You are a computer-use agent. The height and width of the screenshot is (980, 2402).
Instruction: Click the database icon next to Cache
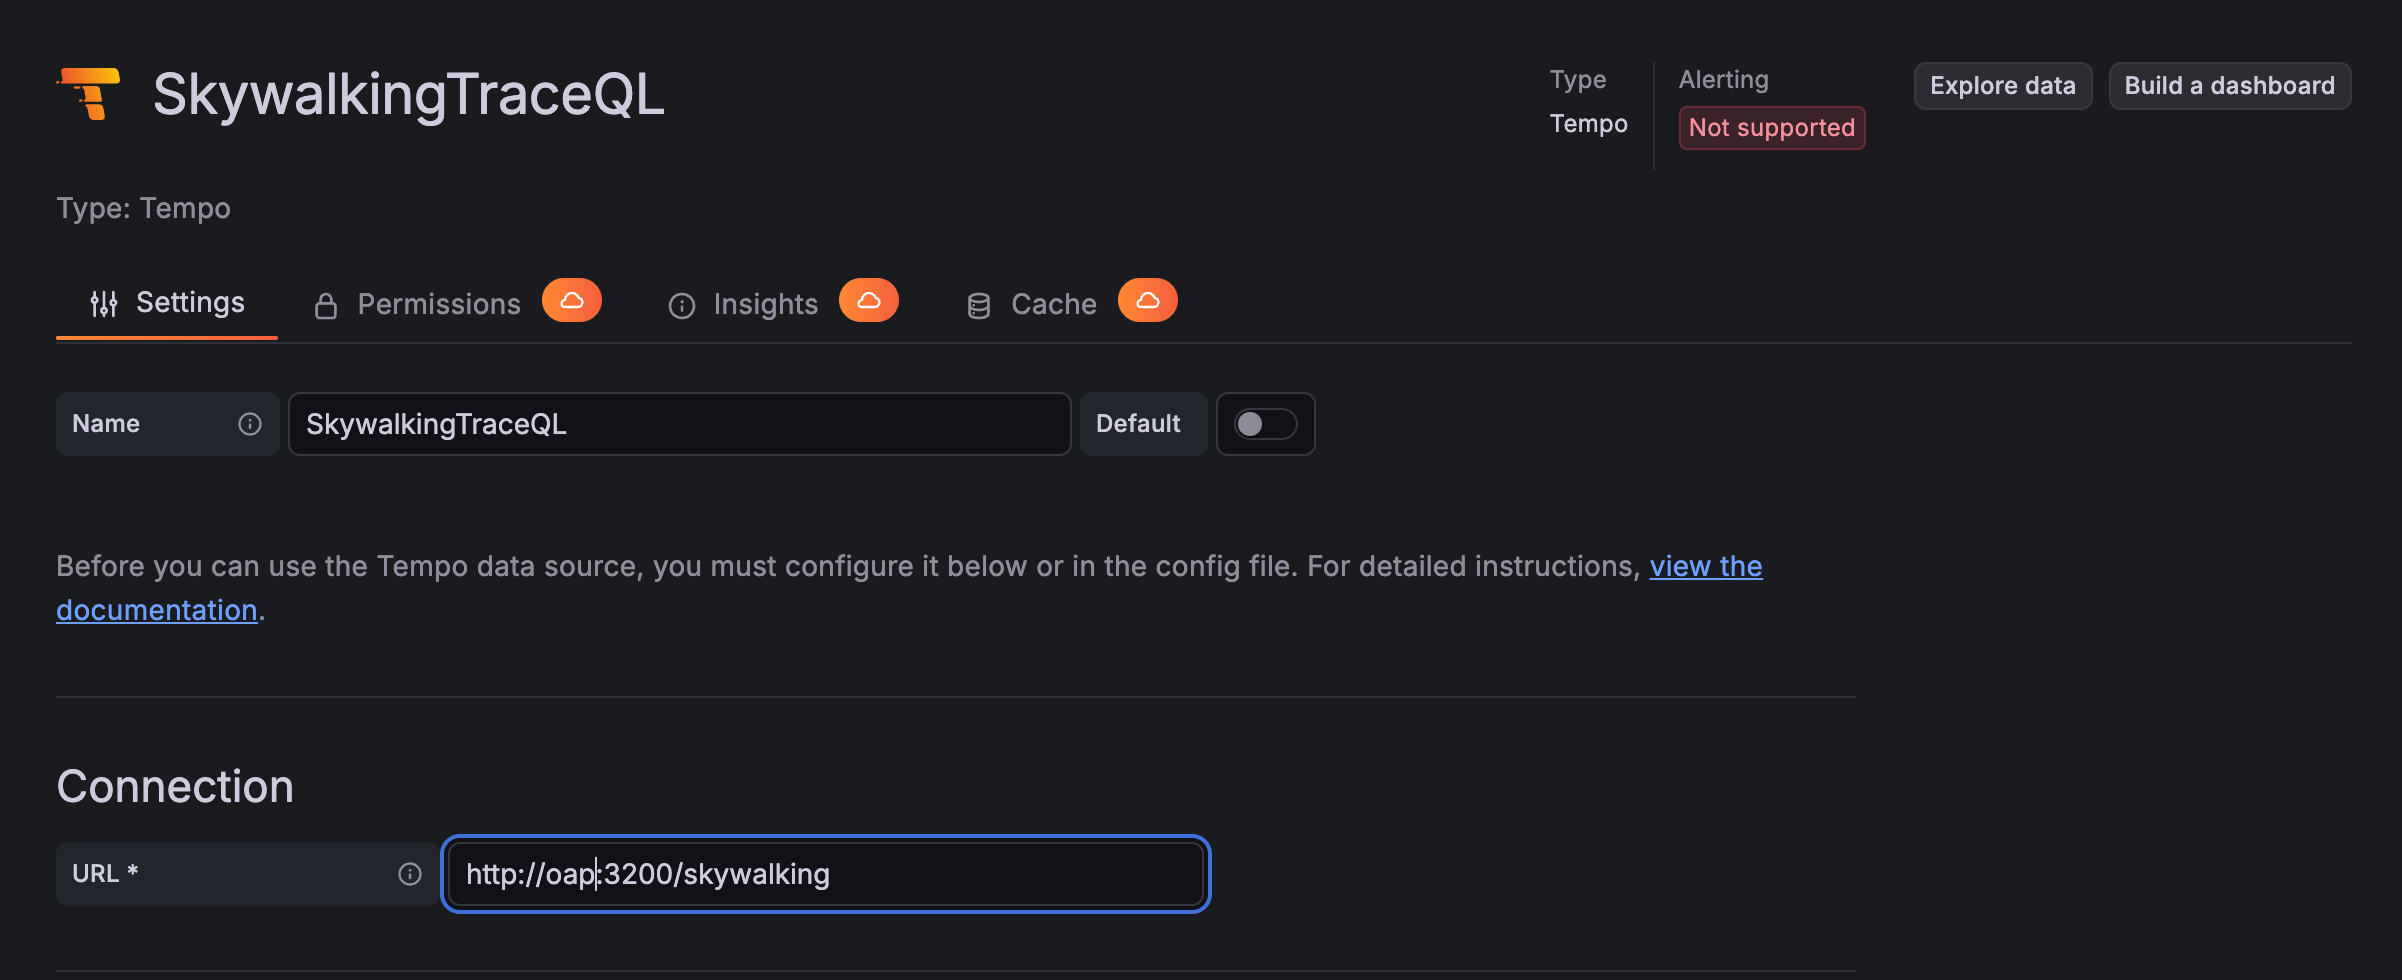pyautogui.click(x=979, y=304)
